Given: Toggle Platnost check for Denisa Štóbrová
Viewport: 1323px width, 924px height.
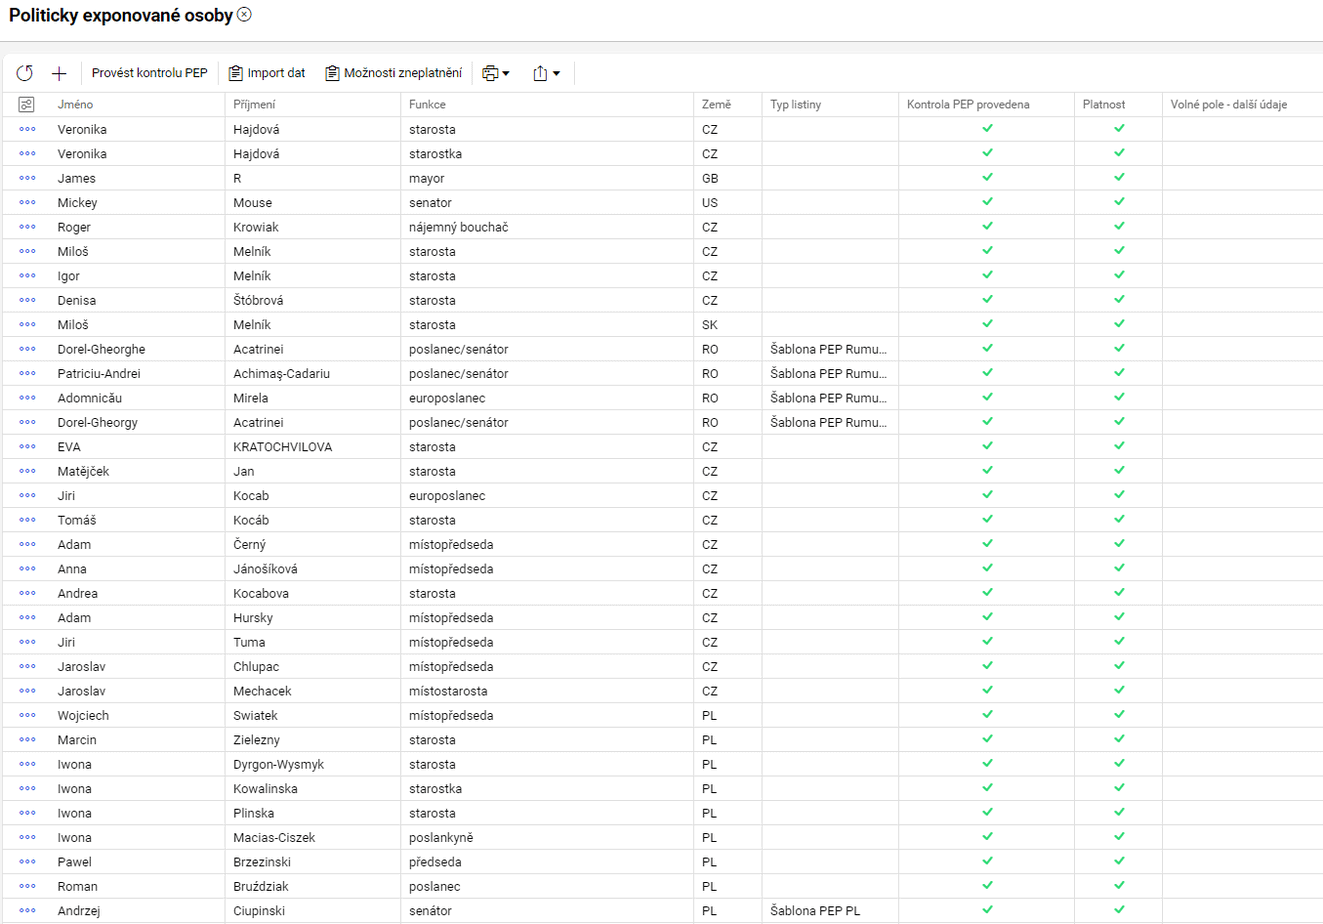Looking at the screenshot, I should click(x=1119, y=299).
